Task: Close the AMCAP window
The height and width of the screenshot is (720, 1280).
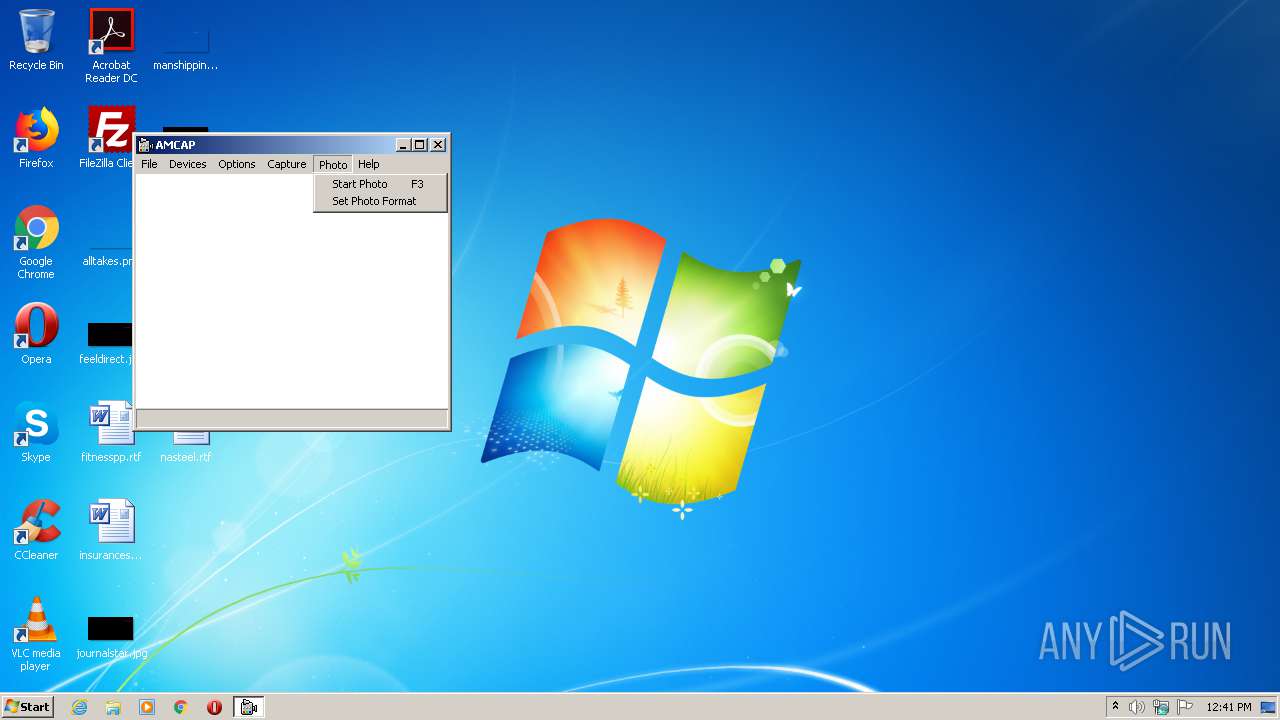Action: coord(438,145)
